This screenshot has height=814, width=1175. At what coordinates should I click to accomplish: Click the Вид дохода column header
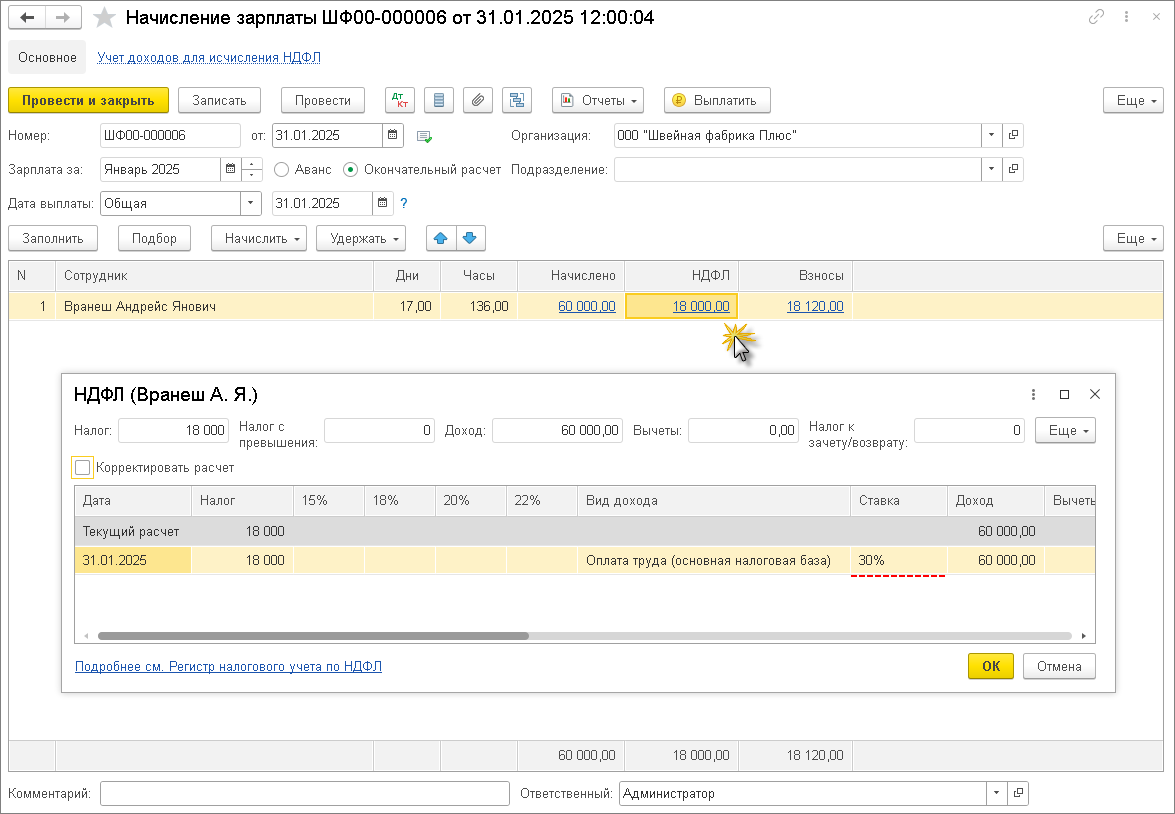713,501
